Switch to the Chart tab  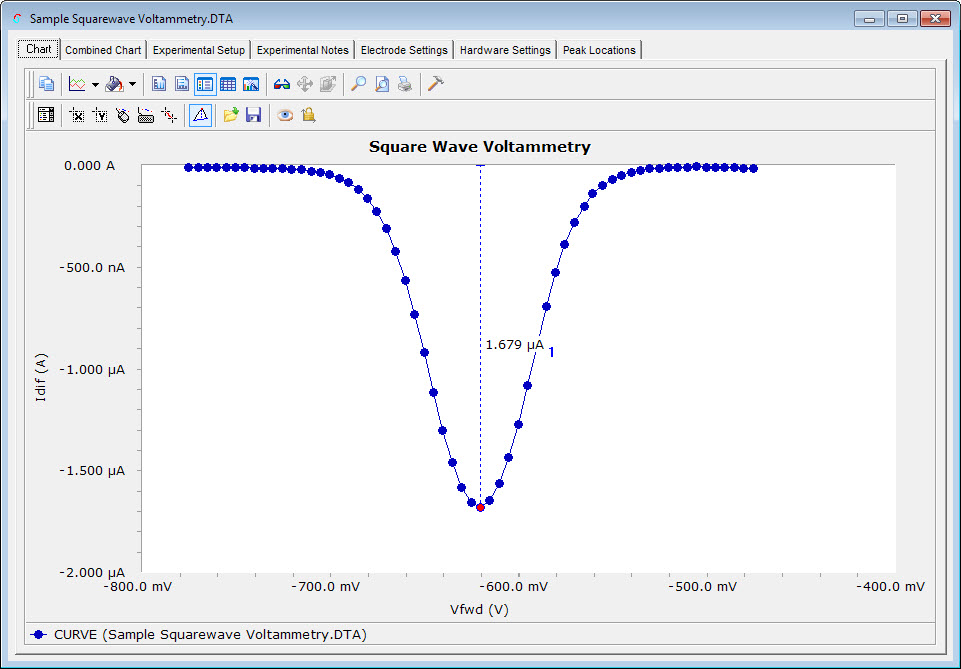click(x=39, y=49)
